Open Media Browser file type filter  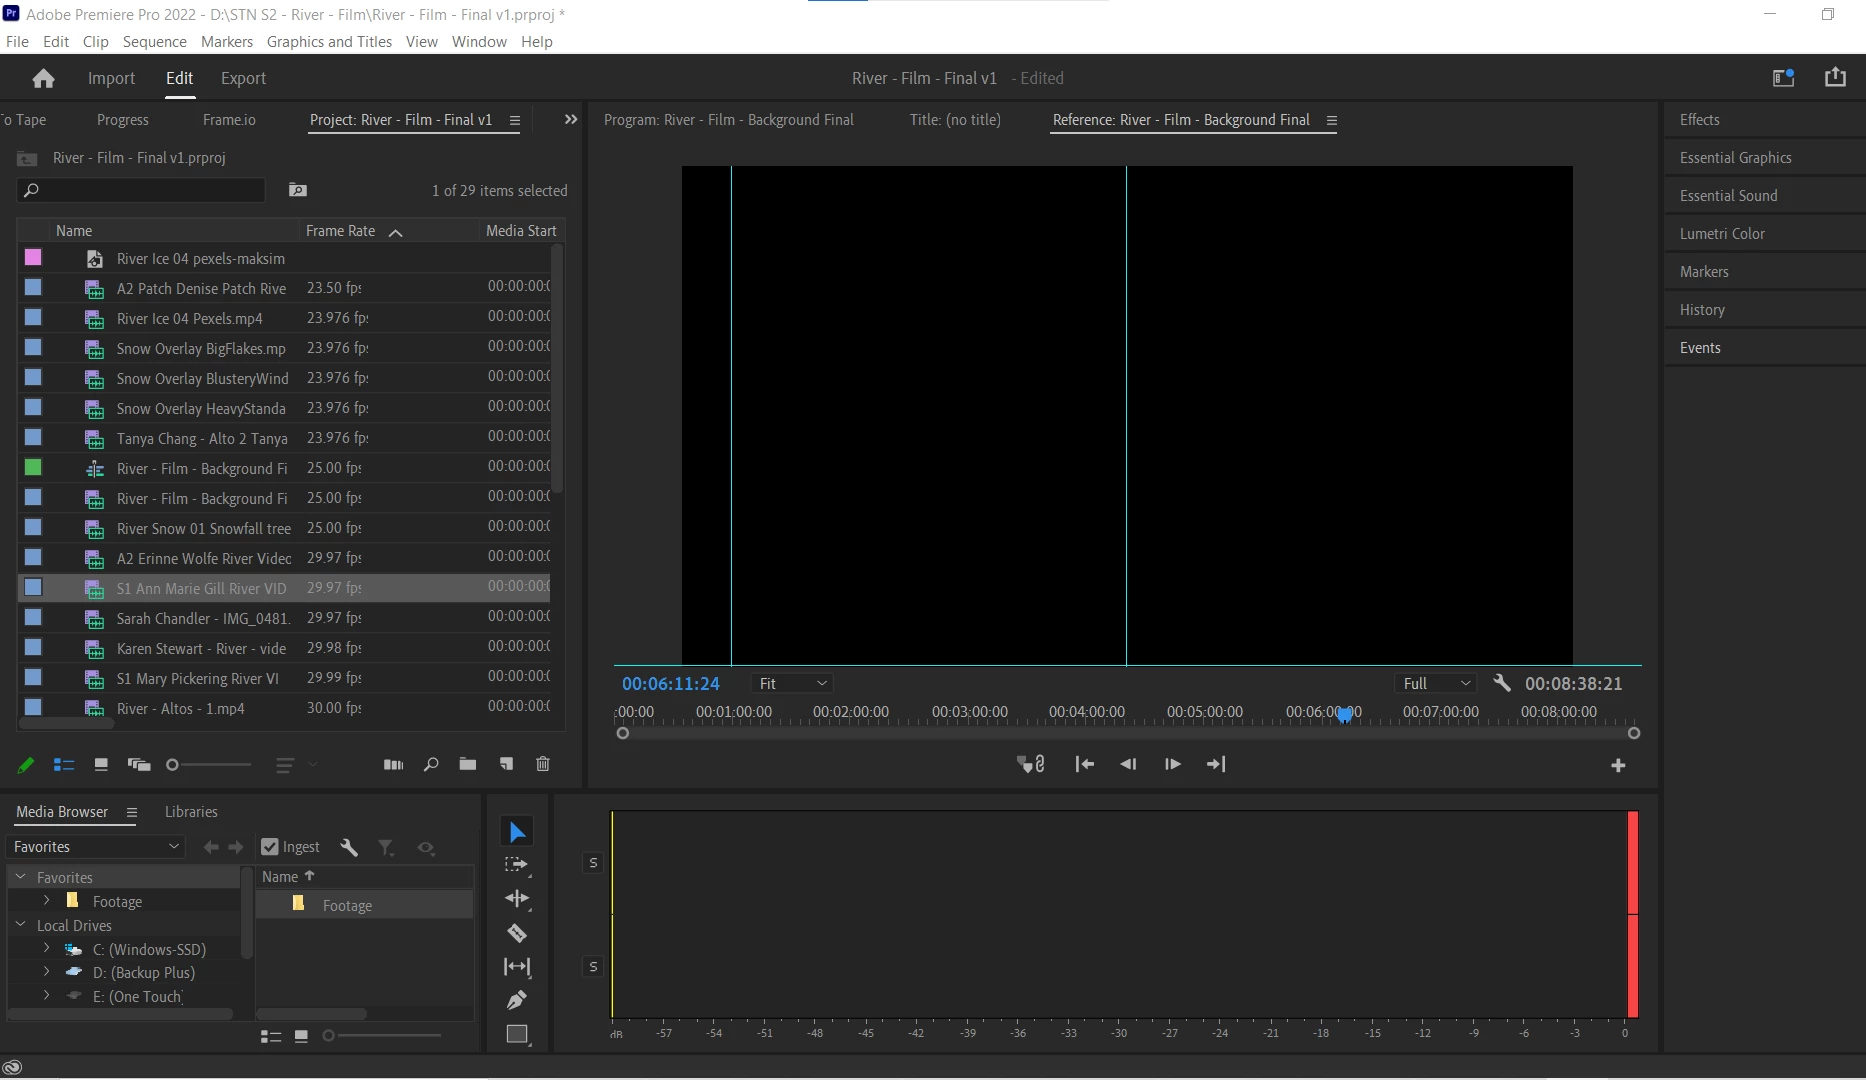[386, 848]
